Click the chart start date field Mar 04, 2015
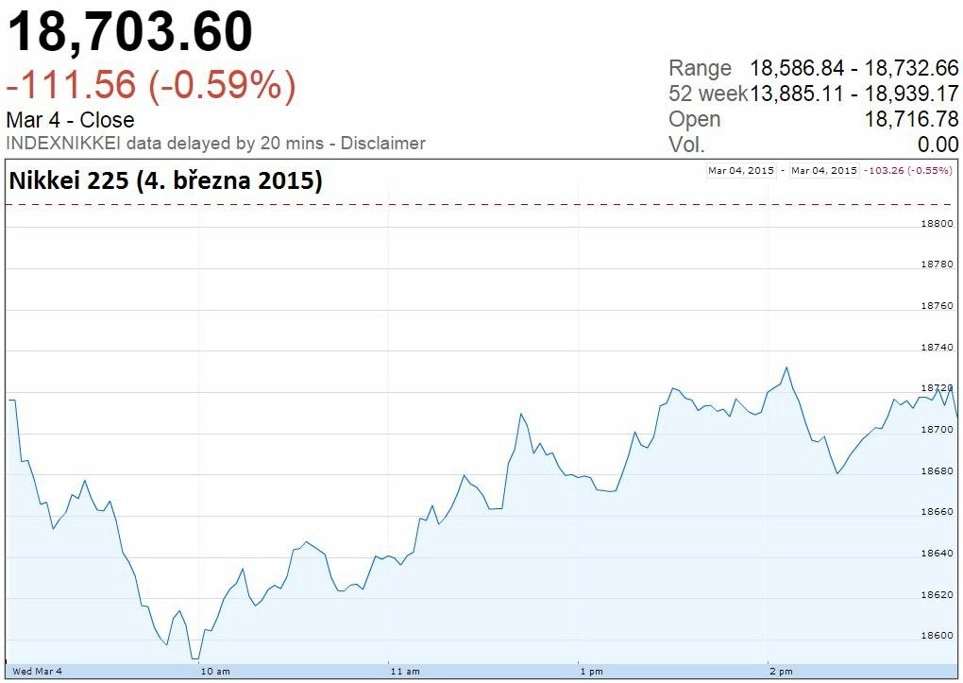Viewport: 963px width, 683px height. coord(741,170)
